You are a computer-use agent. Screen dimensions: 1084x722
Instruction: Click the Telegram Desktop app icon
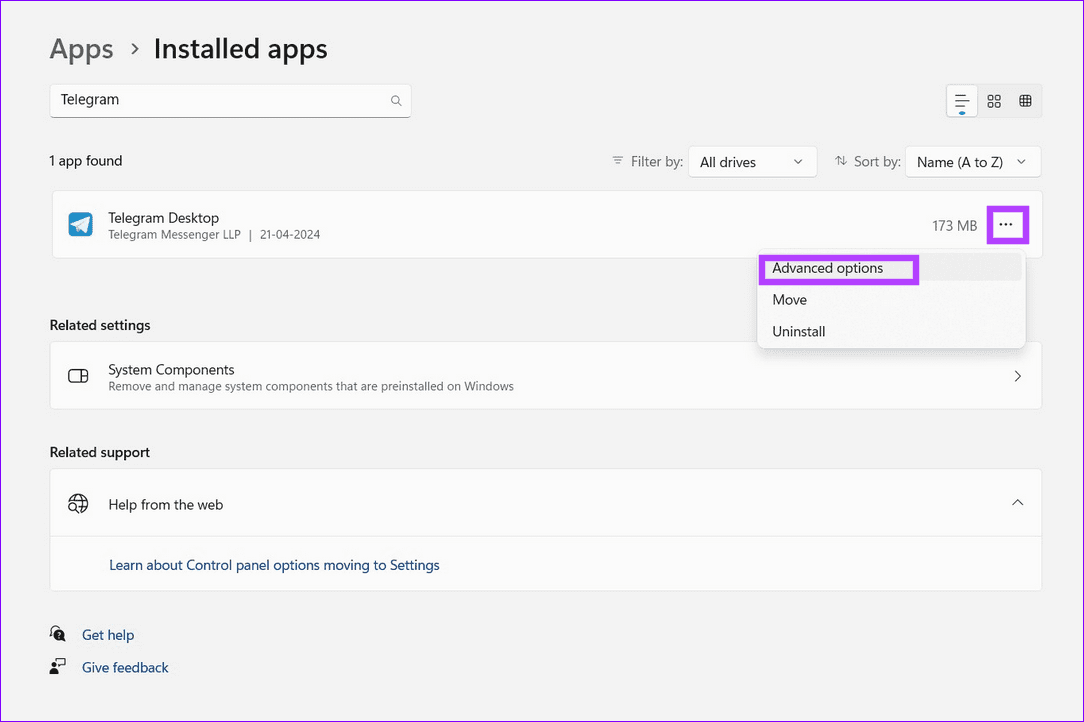(79, 224)
